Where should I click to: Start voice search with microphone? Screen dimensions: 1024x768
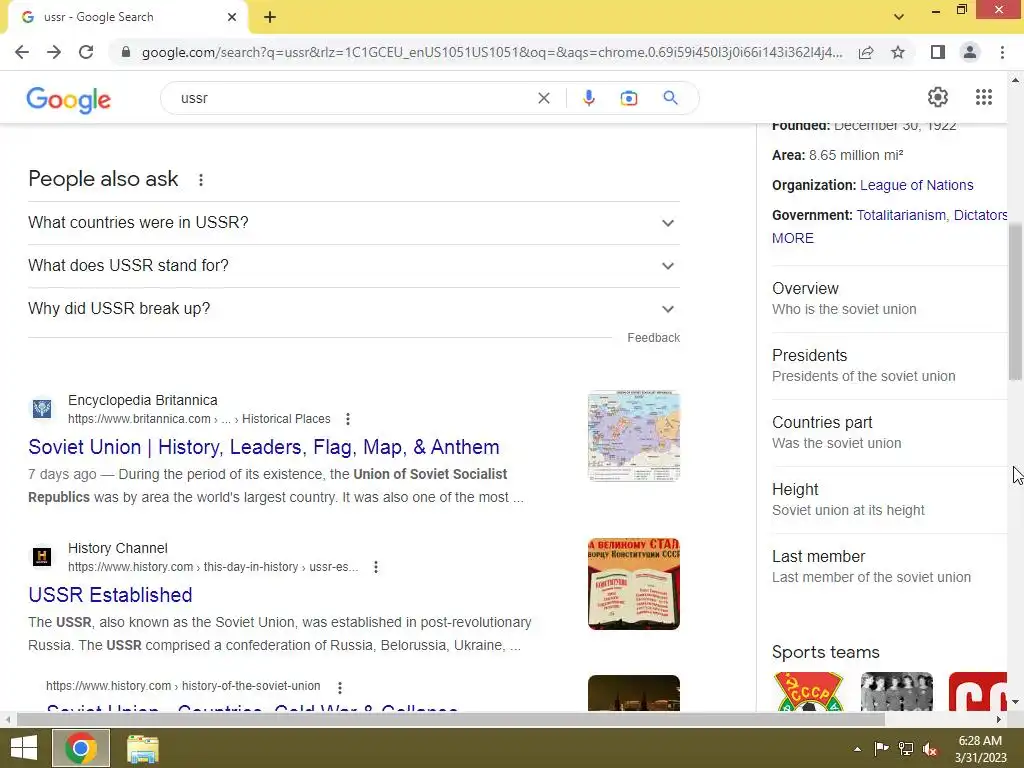(588, 98)
